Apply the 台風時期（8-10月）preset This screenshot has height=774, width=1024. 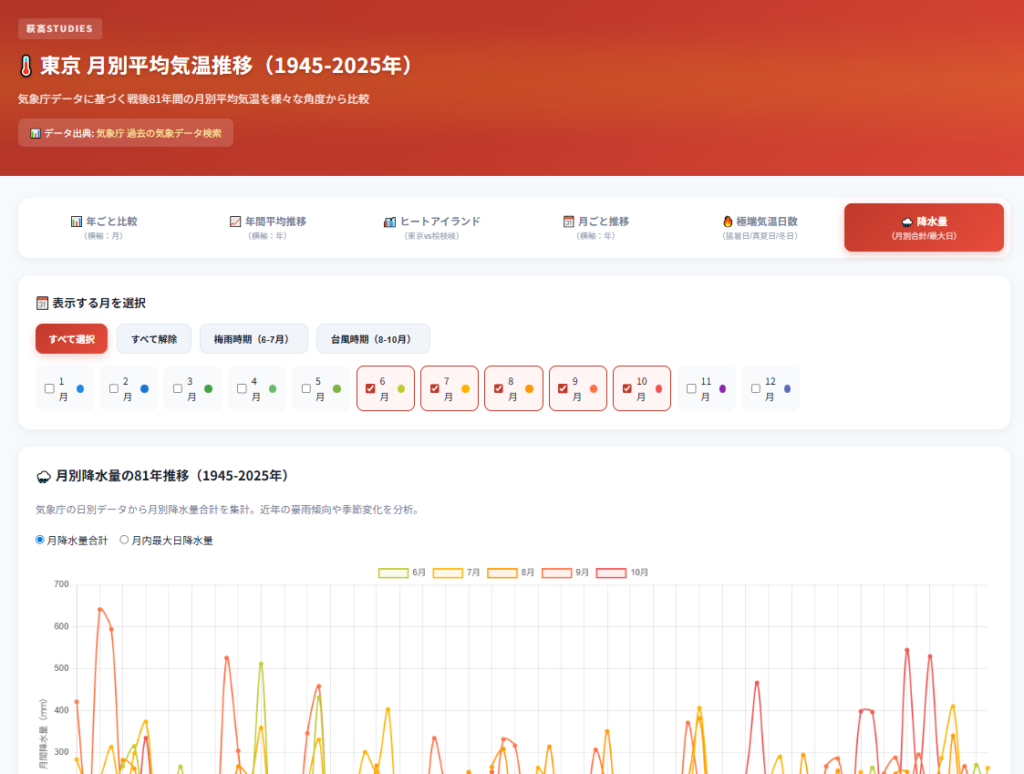(372, 339)
